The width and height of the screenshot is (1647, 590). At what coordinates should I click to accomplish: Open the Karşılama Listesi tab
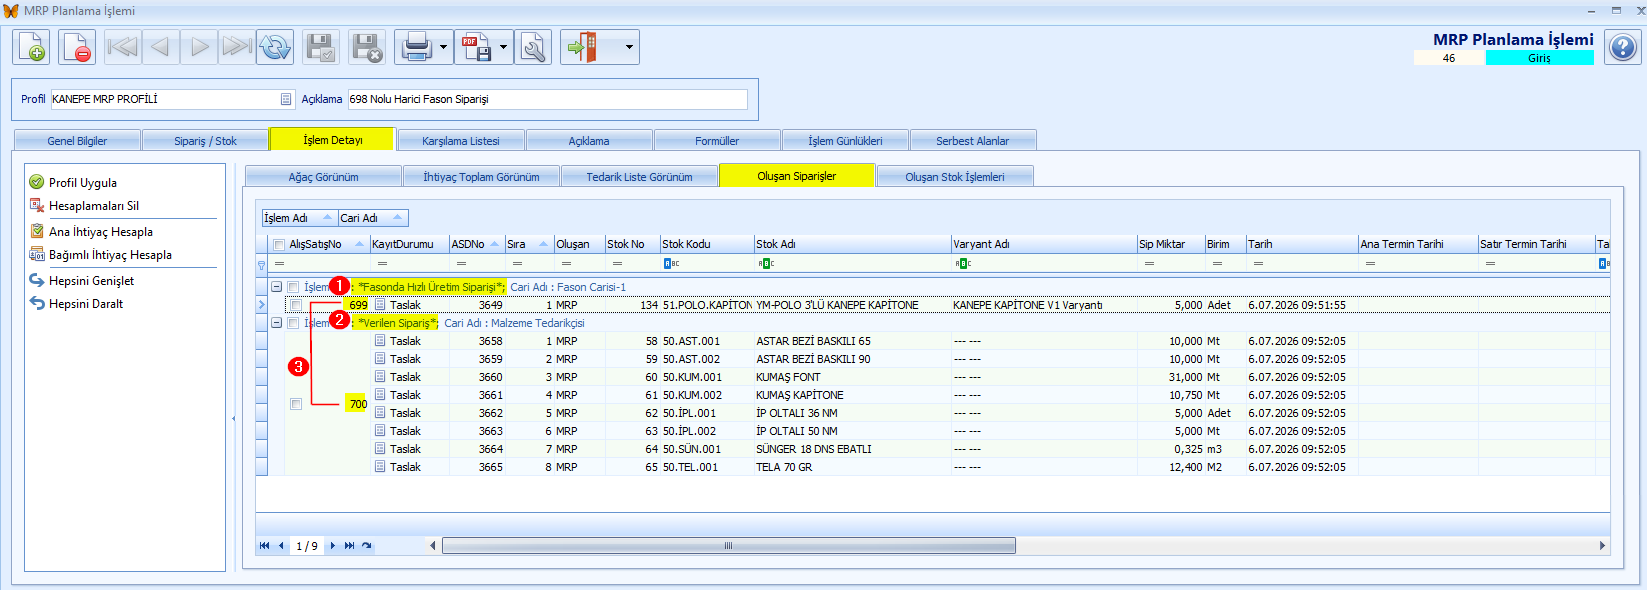(460, 141)
